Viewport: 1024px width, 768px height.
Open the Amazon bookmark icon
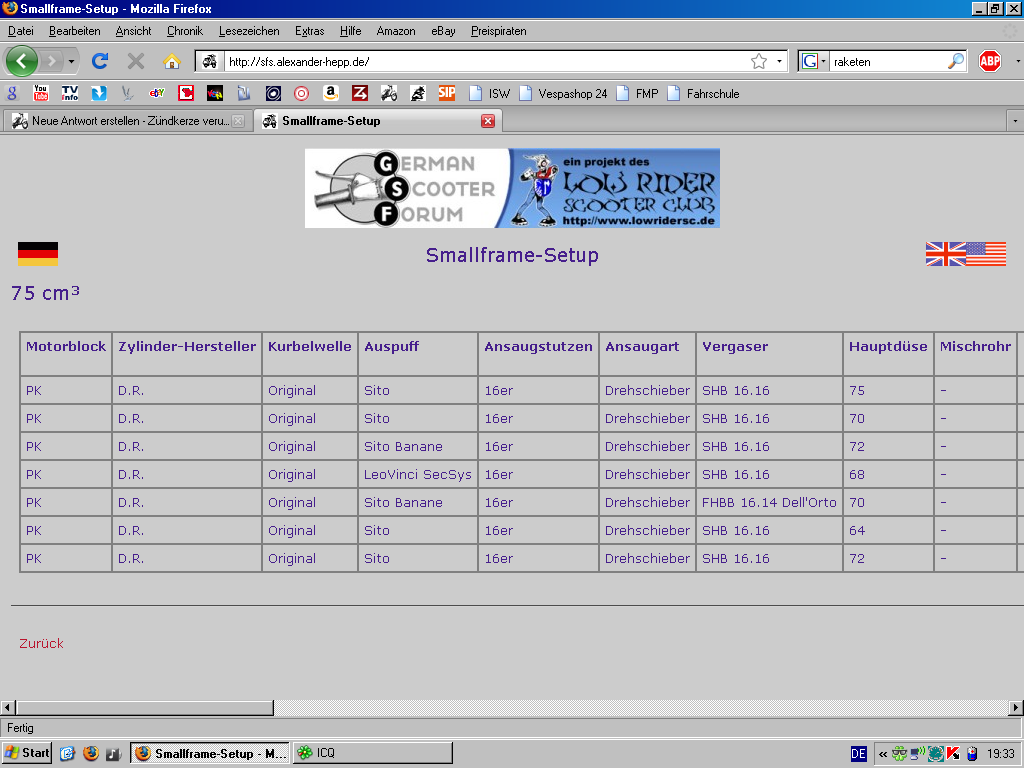tap(330, 93)
